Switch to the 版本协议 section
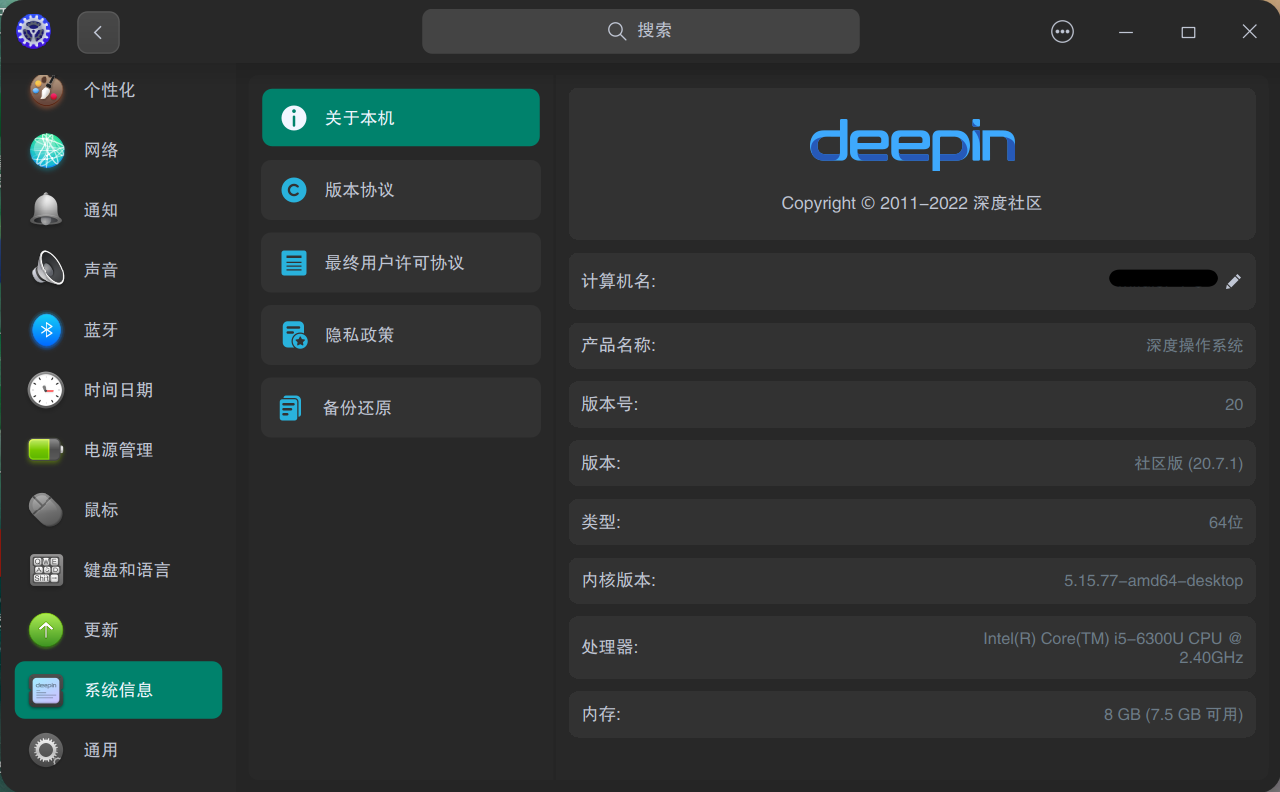1280x792 pixels. coord(400,190)
